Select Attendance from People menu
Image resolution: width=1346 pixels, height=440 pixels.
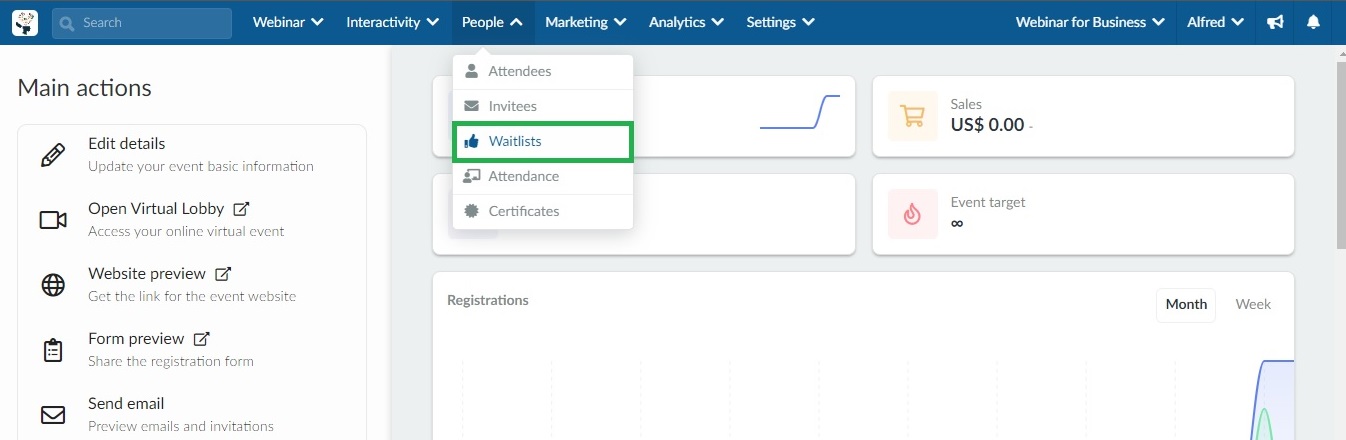click(543, 176)
